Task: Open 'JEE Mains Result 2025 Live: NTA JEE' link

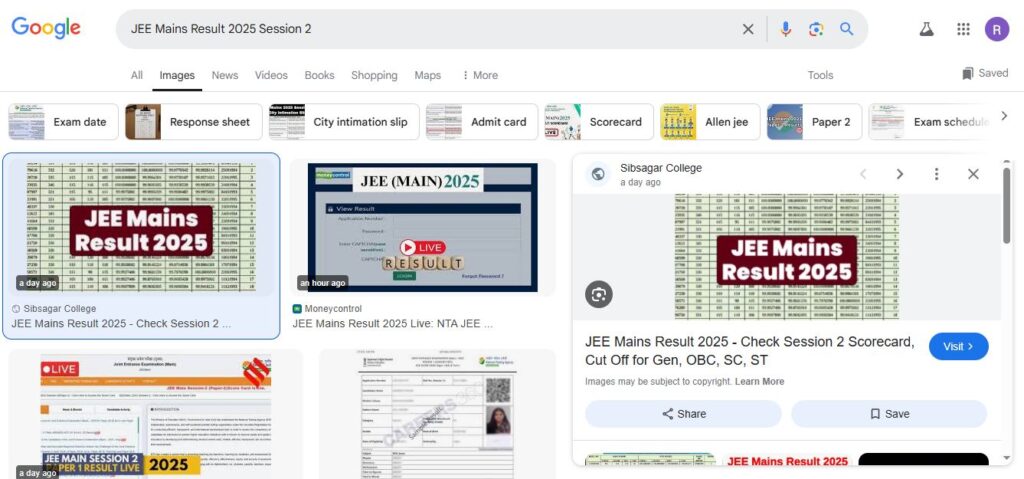Action: point(392,323)
